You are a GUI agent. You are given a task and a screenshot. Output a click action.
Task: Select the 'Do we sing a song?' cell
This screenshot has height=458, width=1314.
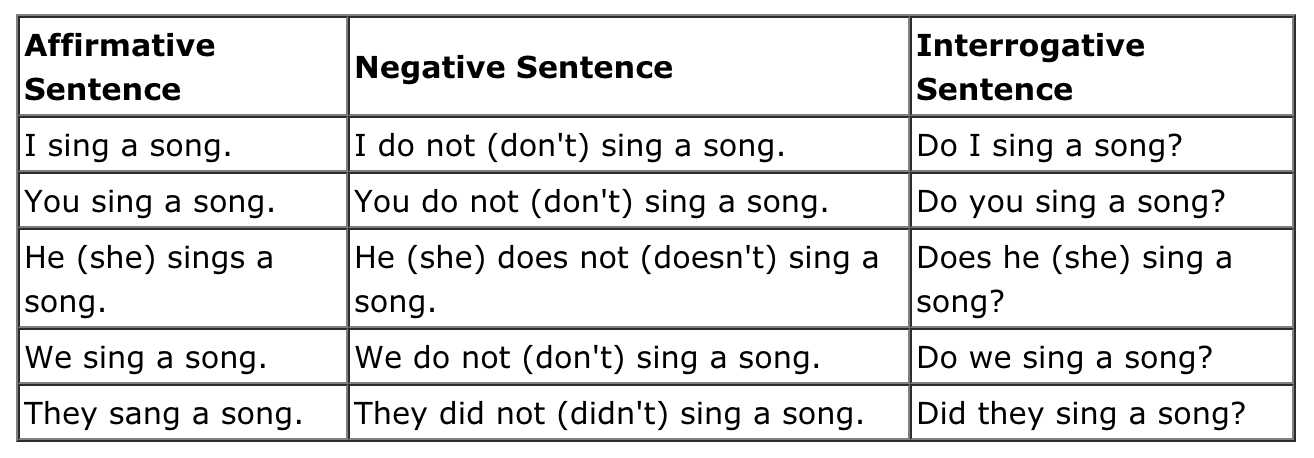1065,357
